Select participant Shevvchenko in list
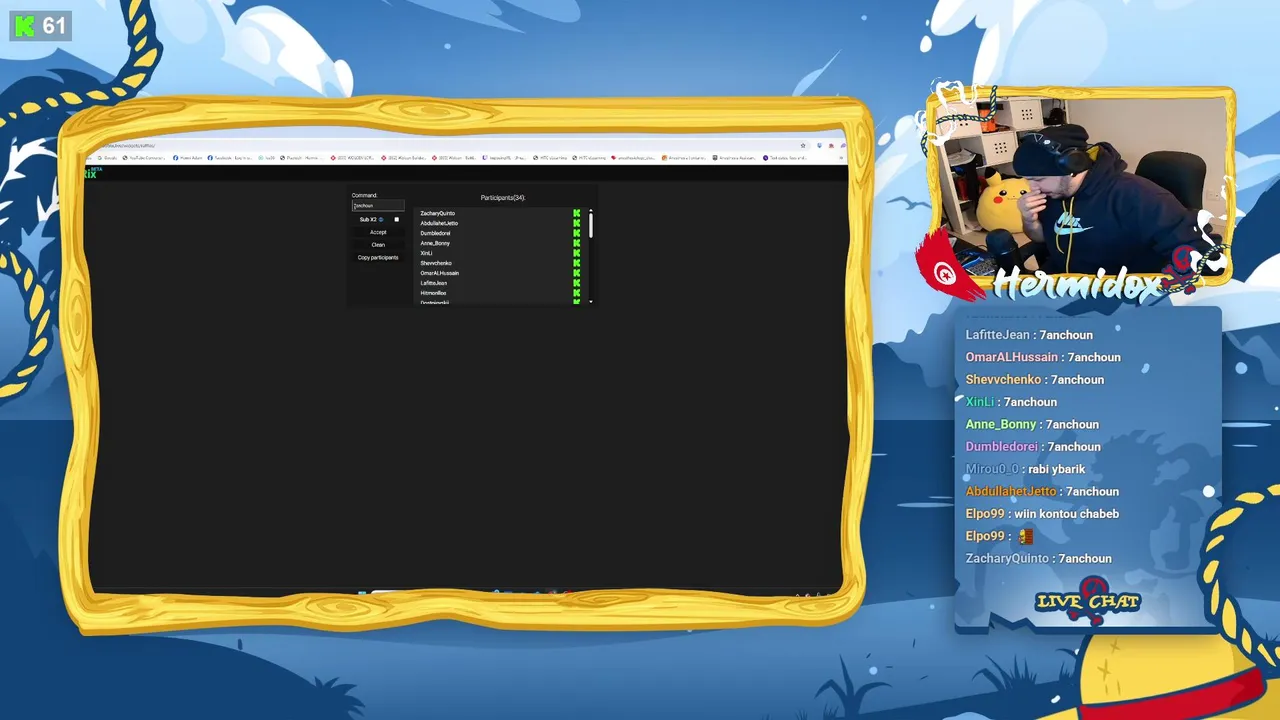 tap(436, 263)
